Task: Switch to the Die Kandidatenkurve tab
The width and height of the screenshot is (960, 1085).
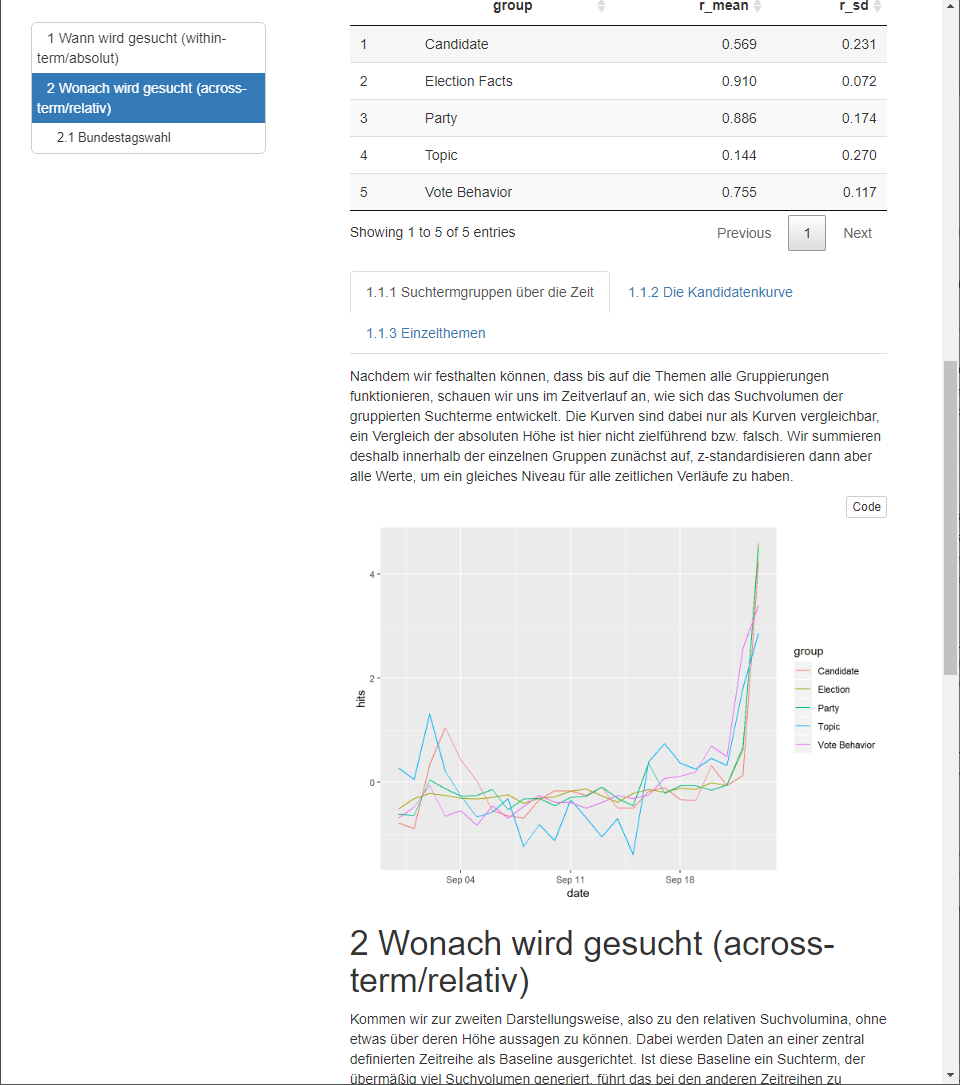Action: click(710, 293)
